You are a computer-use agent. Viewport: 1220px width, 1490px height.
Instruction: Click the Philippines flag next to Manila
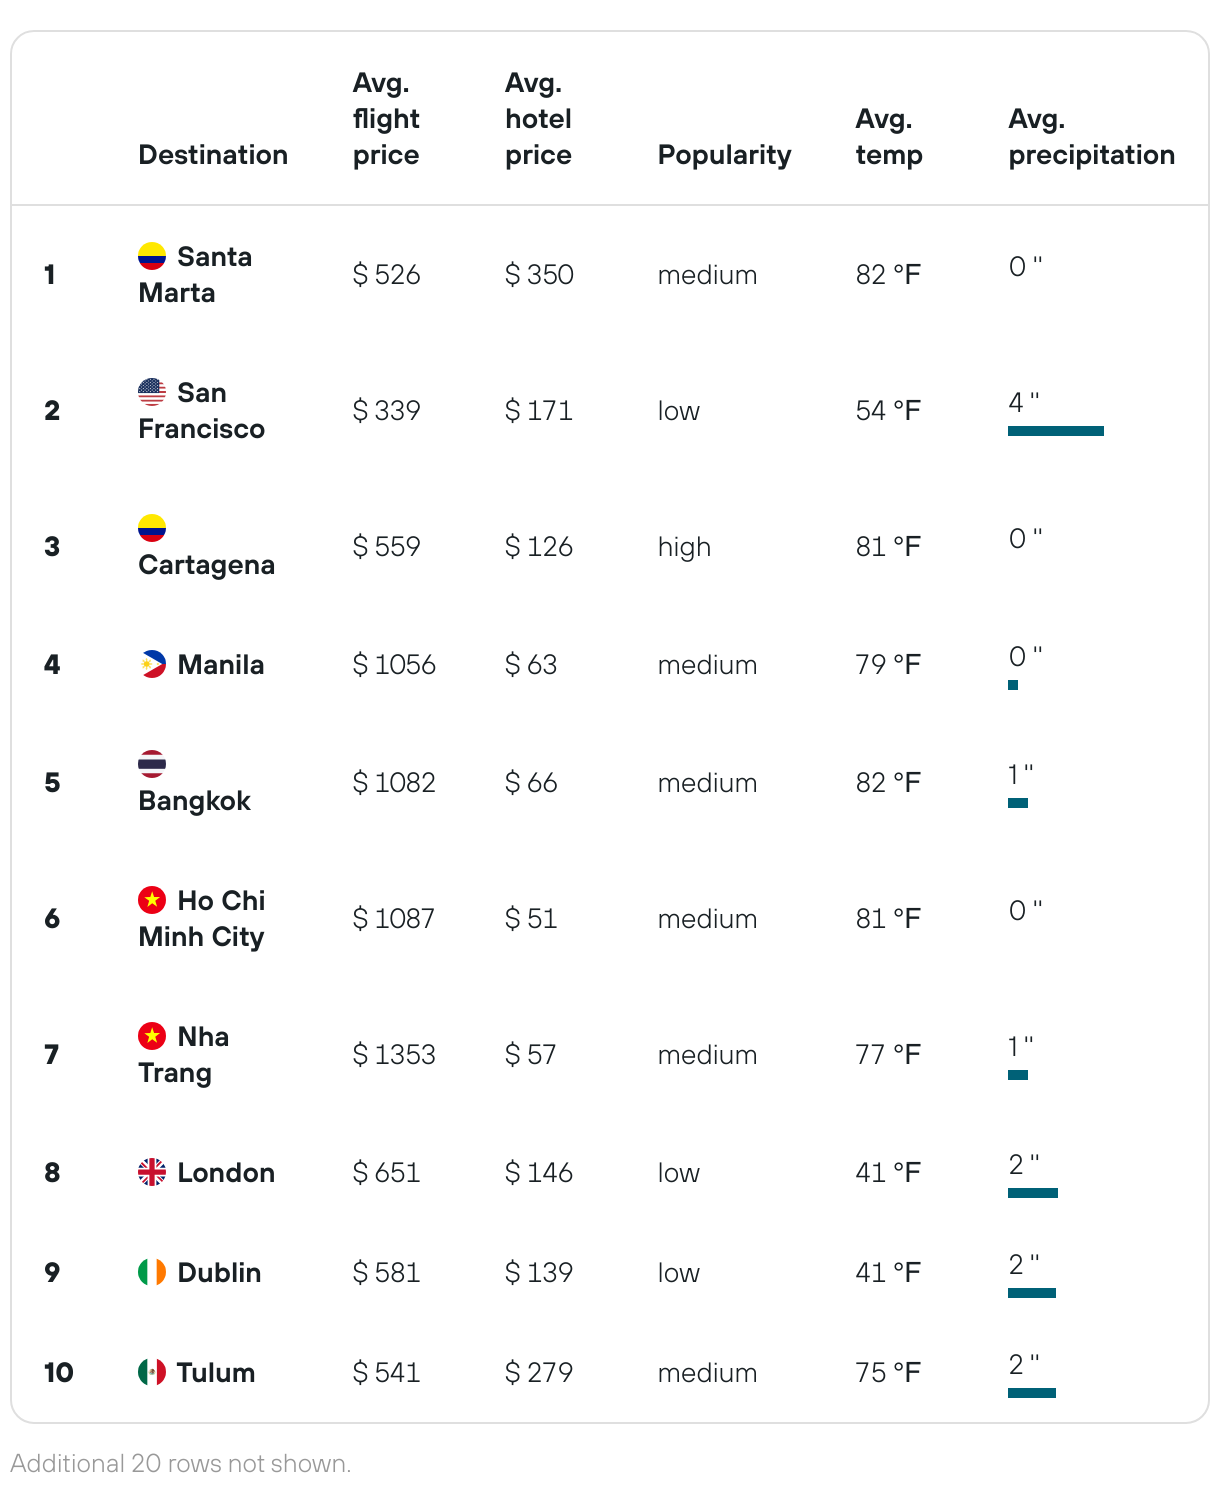(x=152, y=664)
